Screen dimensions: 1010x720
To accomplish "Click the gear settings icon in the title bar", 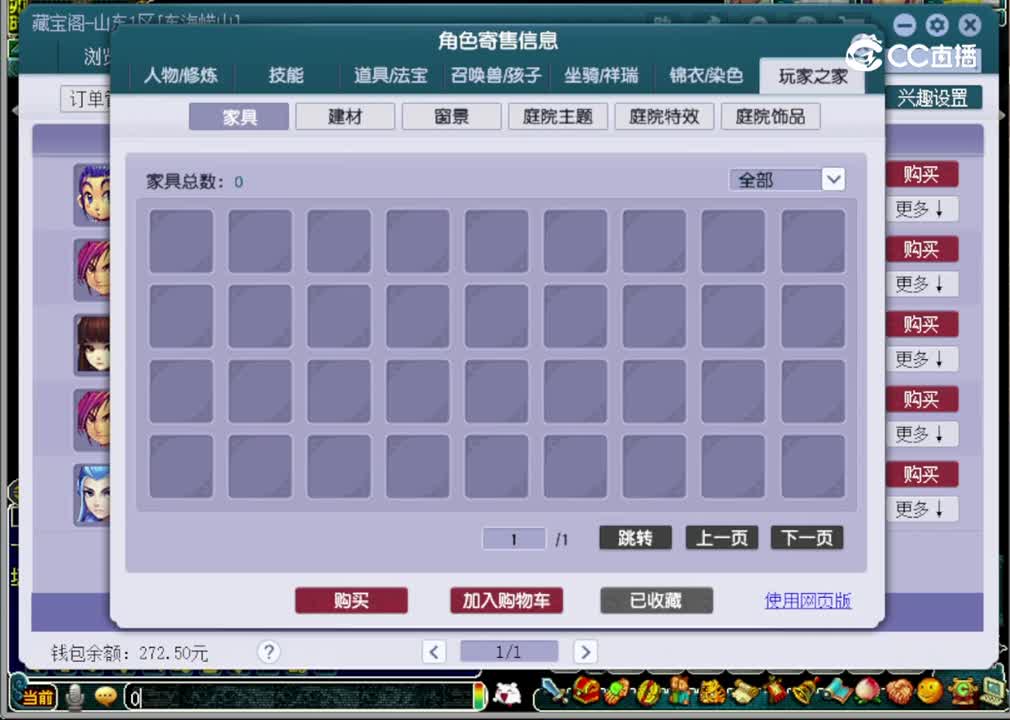I will (x=936, y=24).
